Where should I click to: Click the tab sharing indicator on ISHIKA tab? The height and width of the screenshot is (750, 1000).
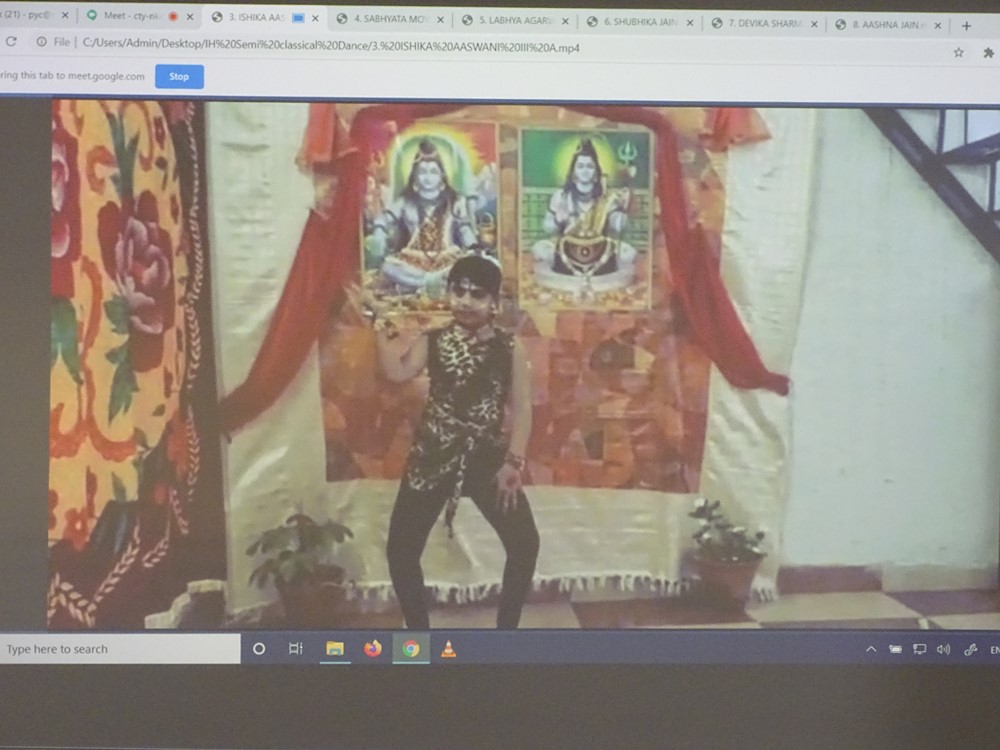[298, 18]
